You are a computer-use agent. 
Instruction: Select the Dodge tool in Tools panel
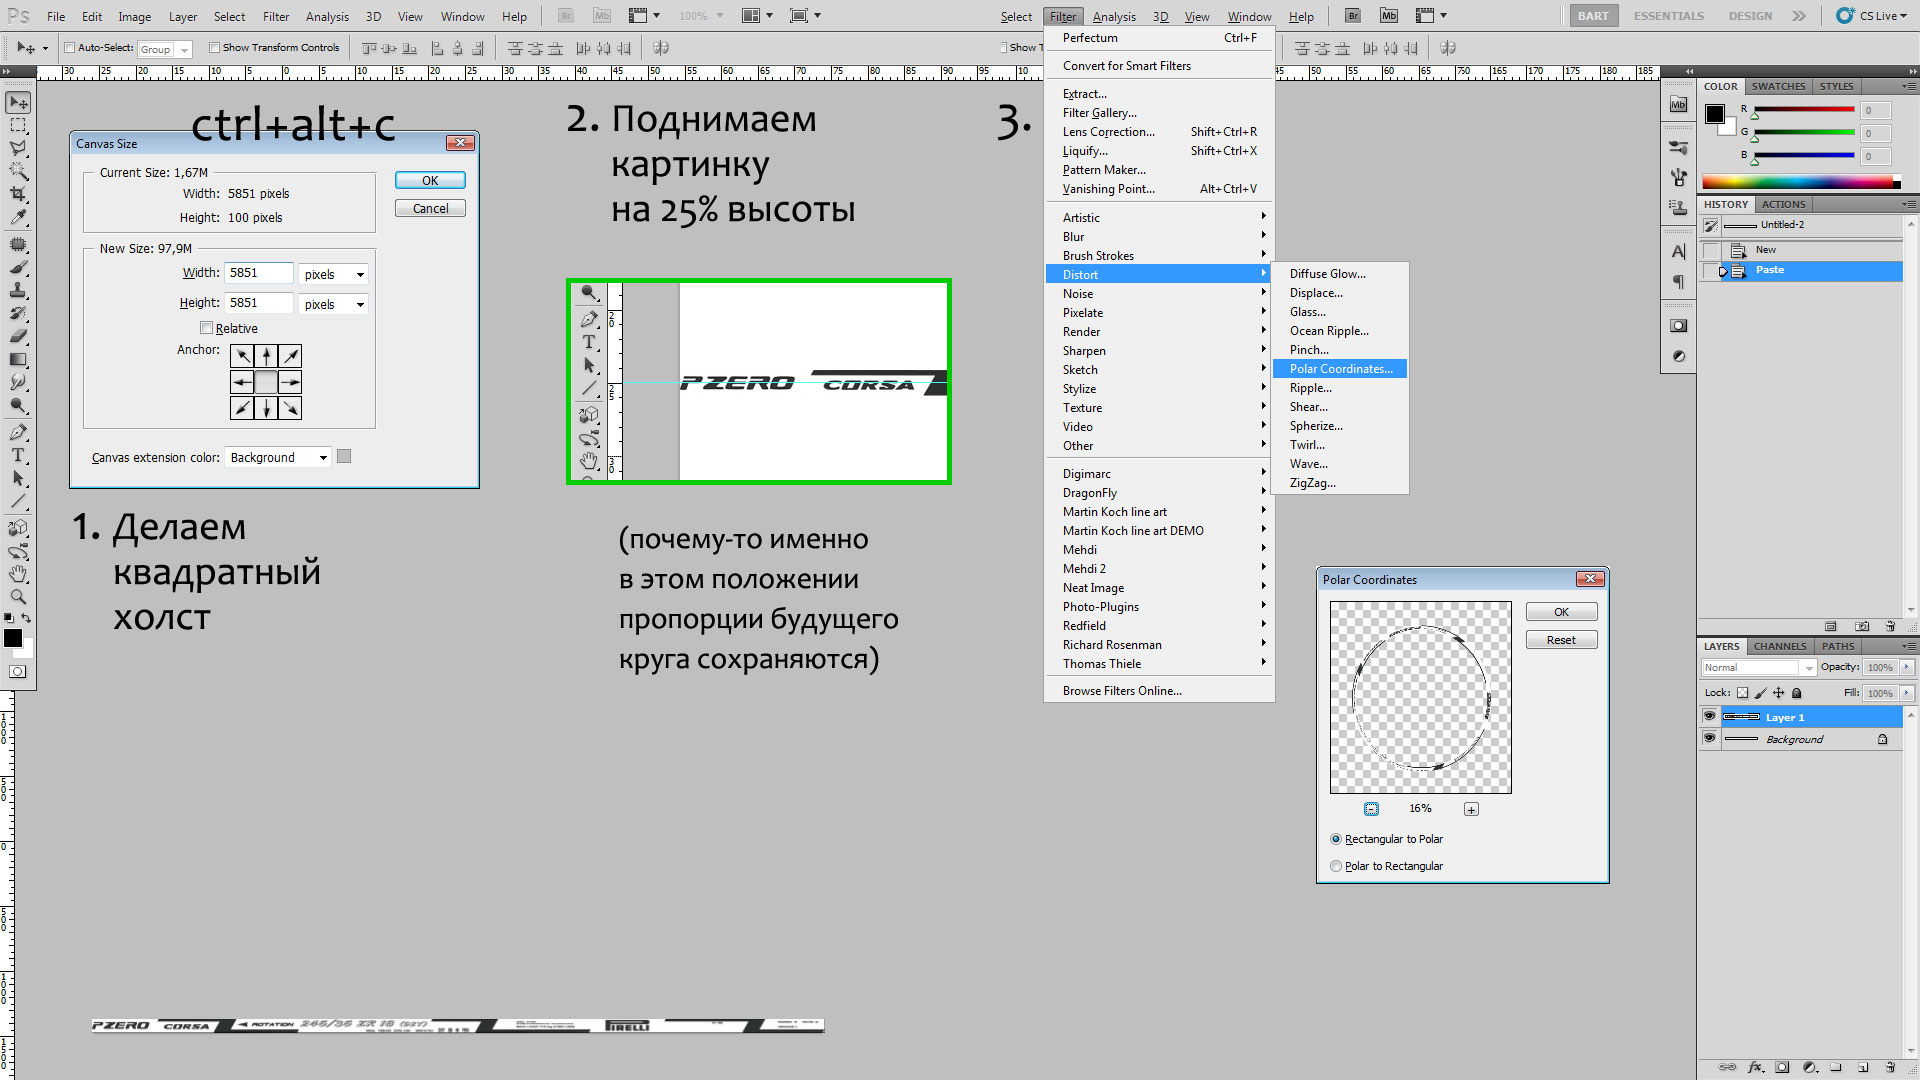pos(18,406)
